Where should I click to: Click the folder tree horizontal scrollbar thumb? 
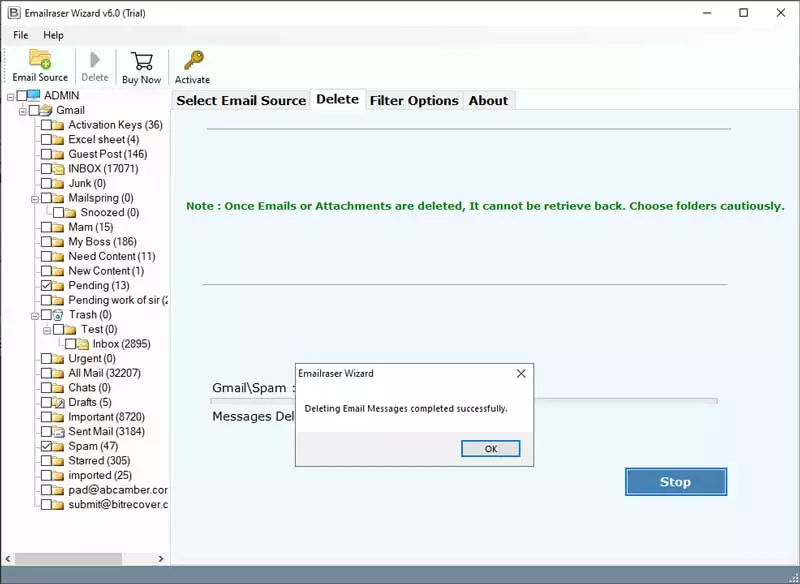(68, 558)
